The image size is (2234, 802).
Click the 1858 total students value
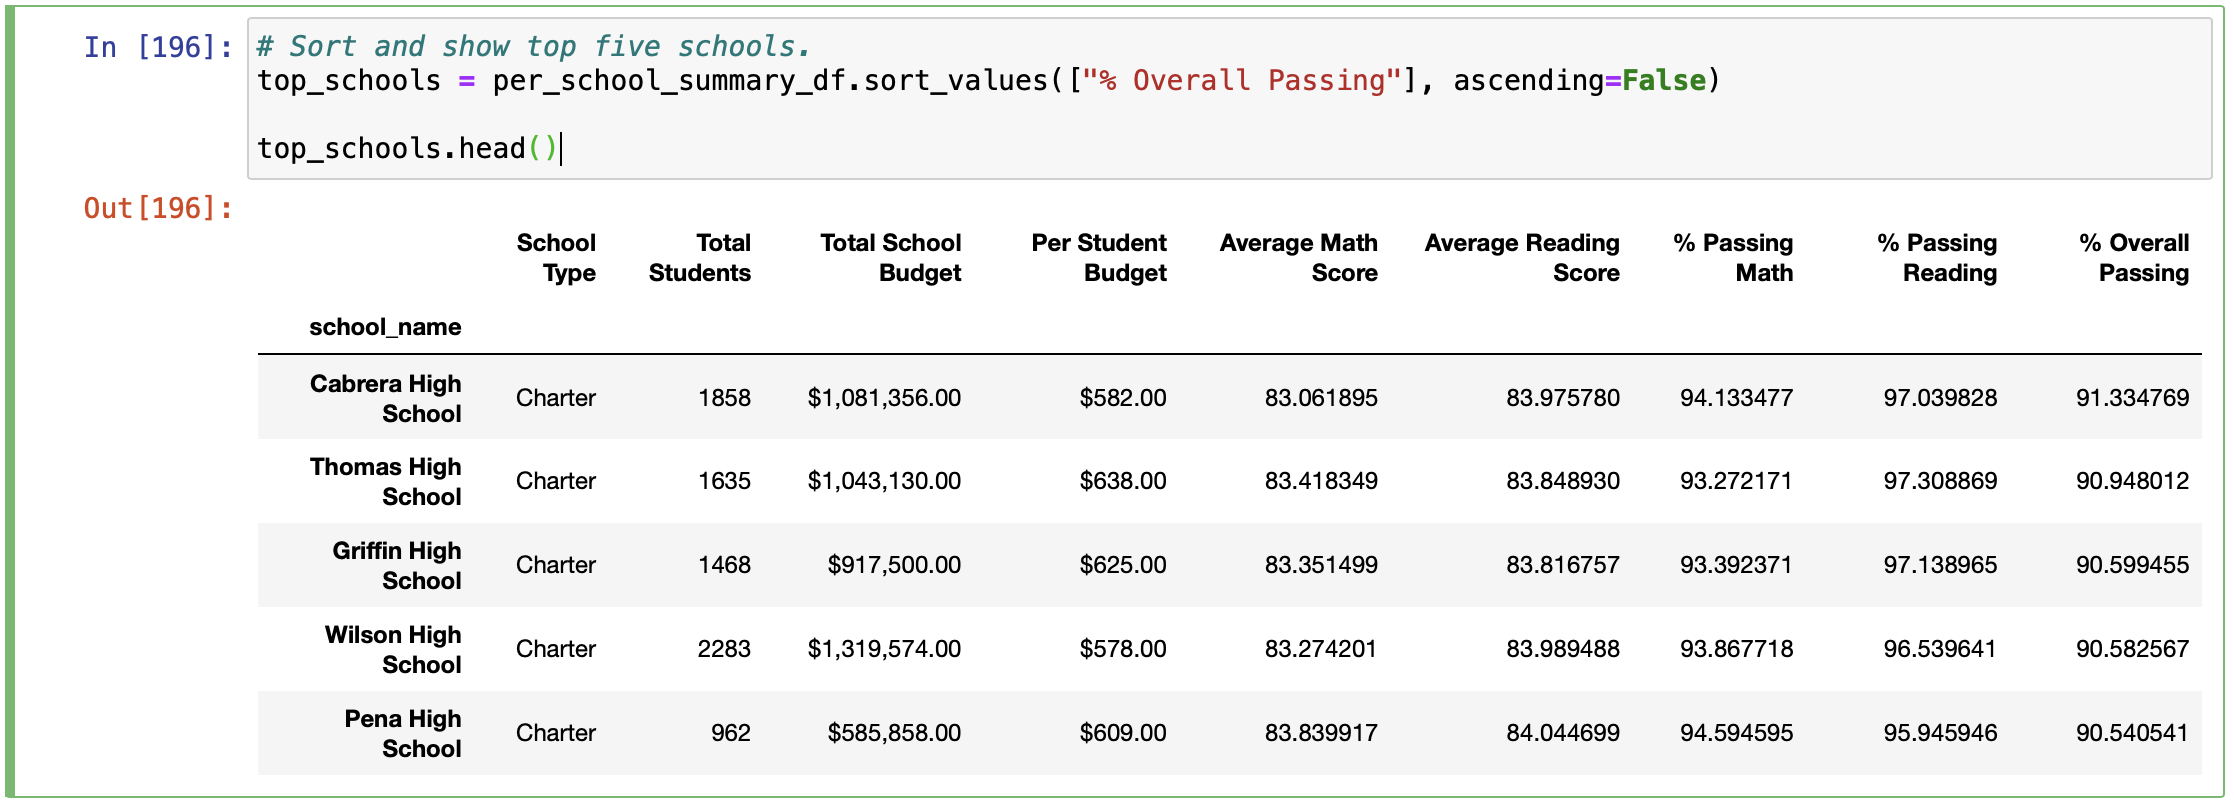[724, 398]
